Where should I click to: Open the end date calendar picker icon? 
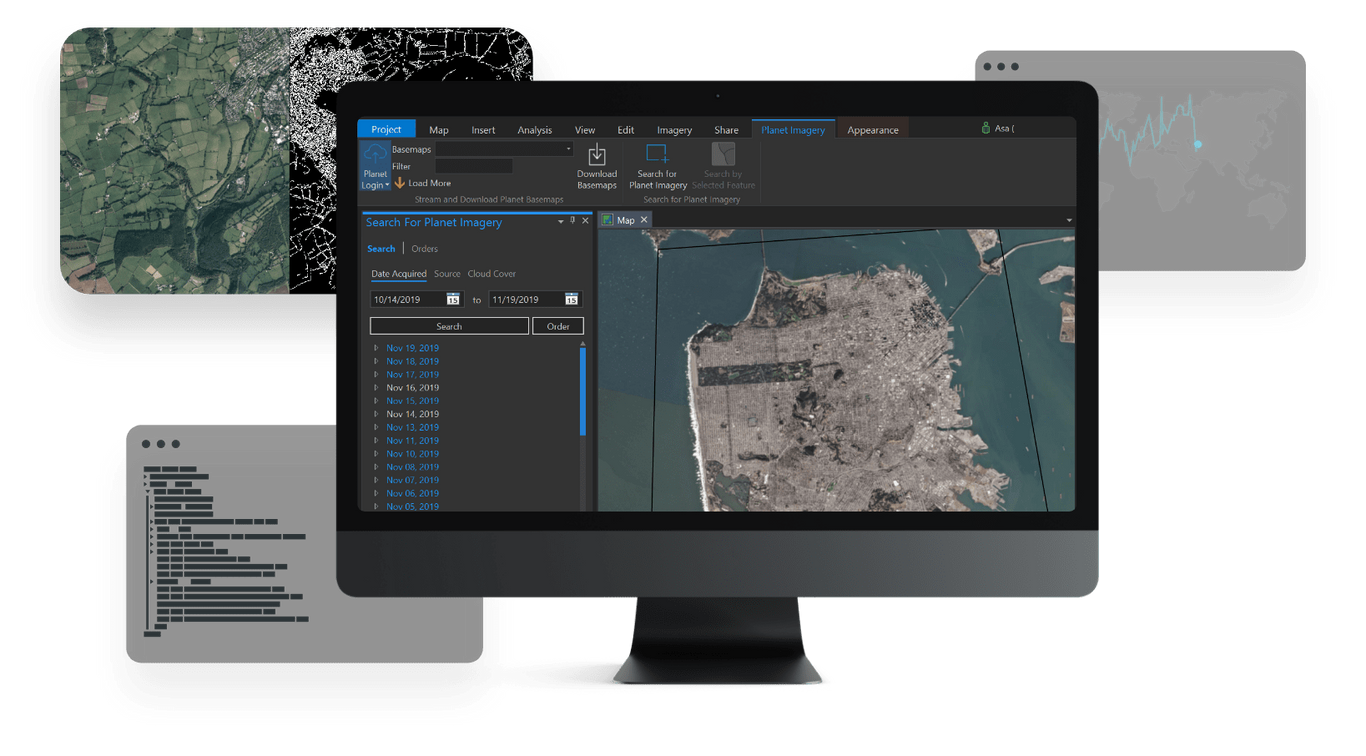click(x=571, y=298)
